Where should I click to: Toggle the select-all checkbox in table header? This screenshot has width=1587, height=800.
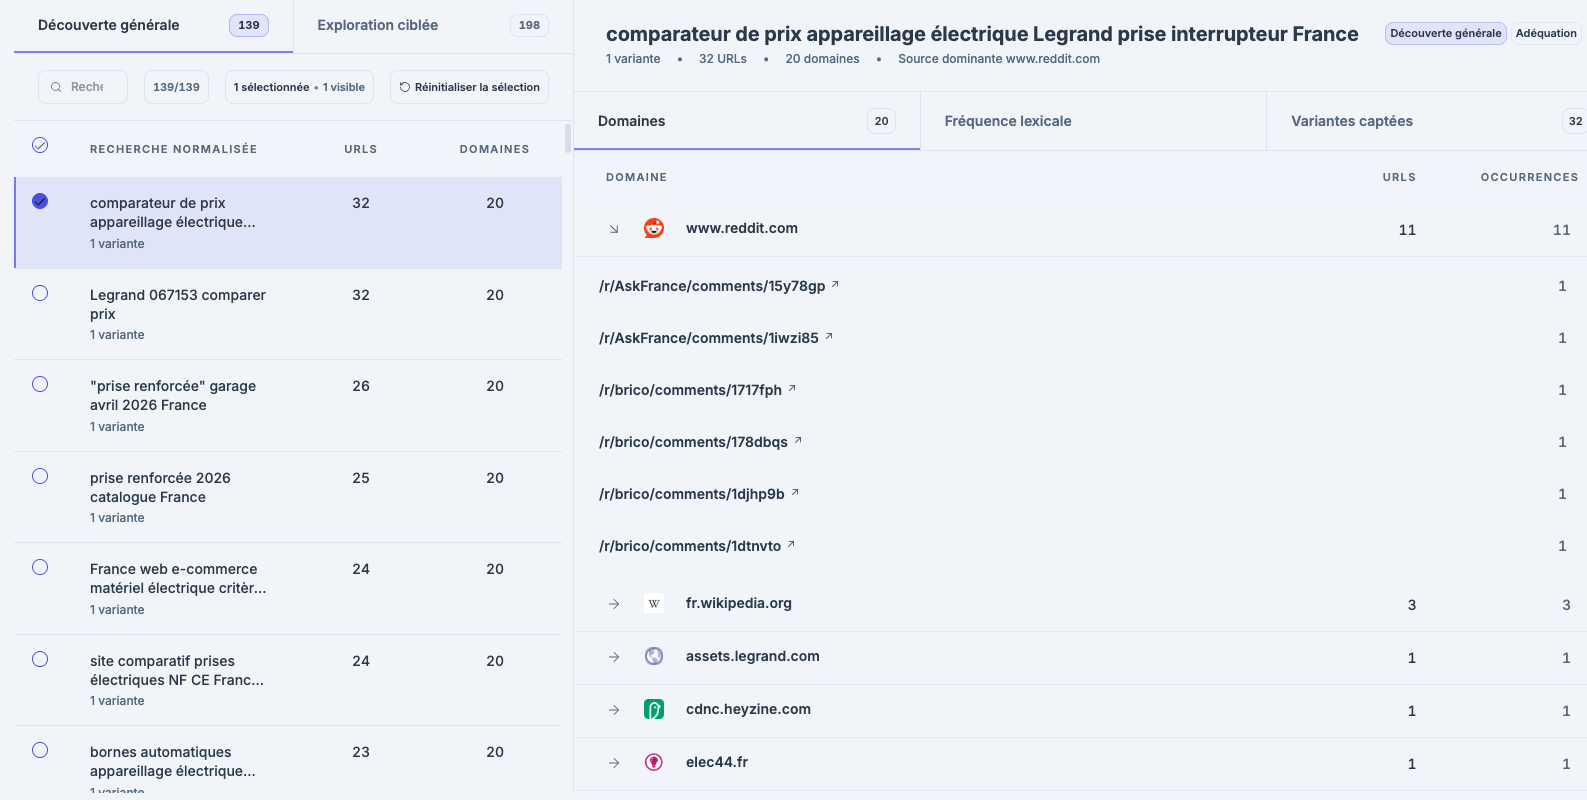(x=40, y=145)
